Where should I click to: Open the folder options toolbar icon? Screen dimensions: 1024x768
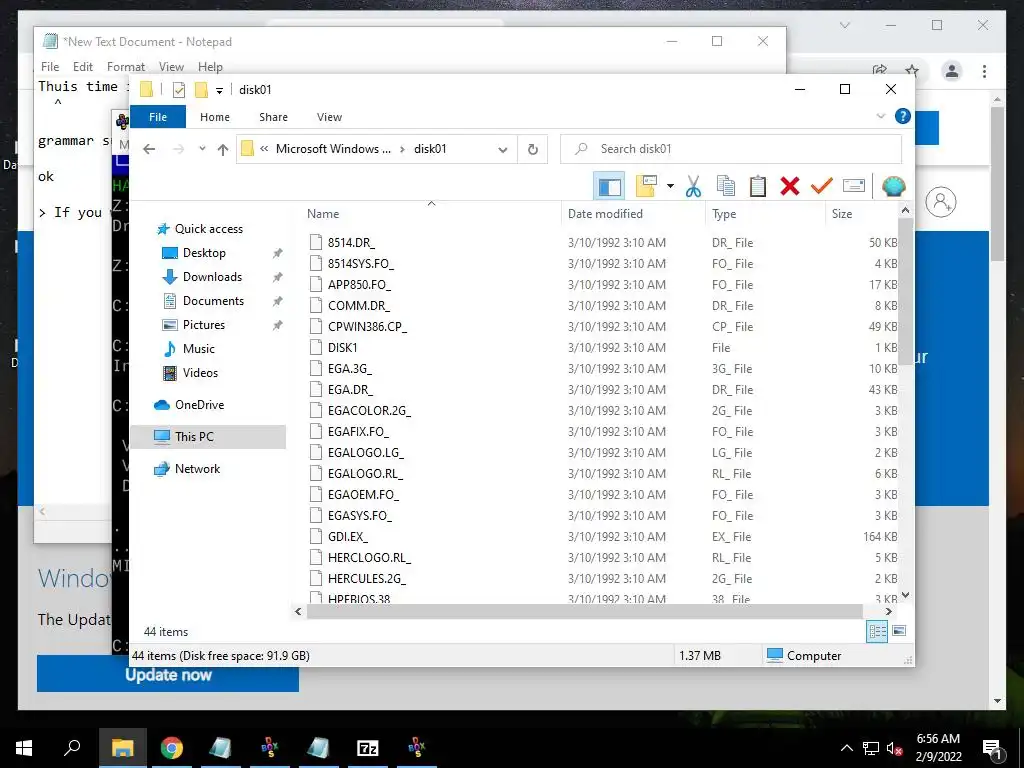[646, 186]
